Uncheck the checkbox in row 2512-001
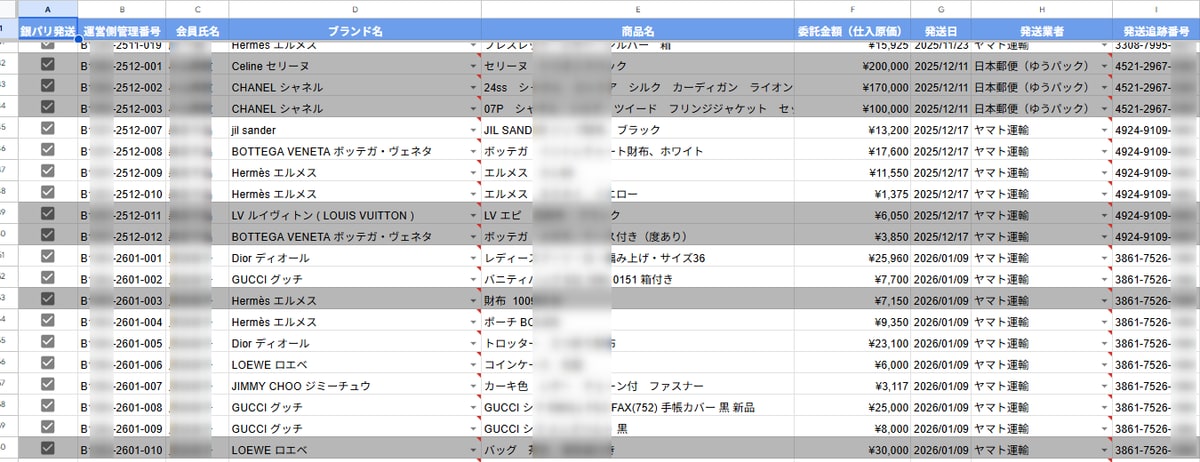This screenshot has height=462, width=1200. pyautogui.click(x=47, y=64)
